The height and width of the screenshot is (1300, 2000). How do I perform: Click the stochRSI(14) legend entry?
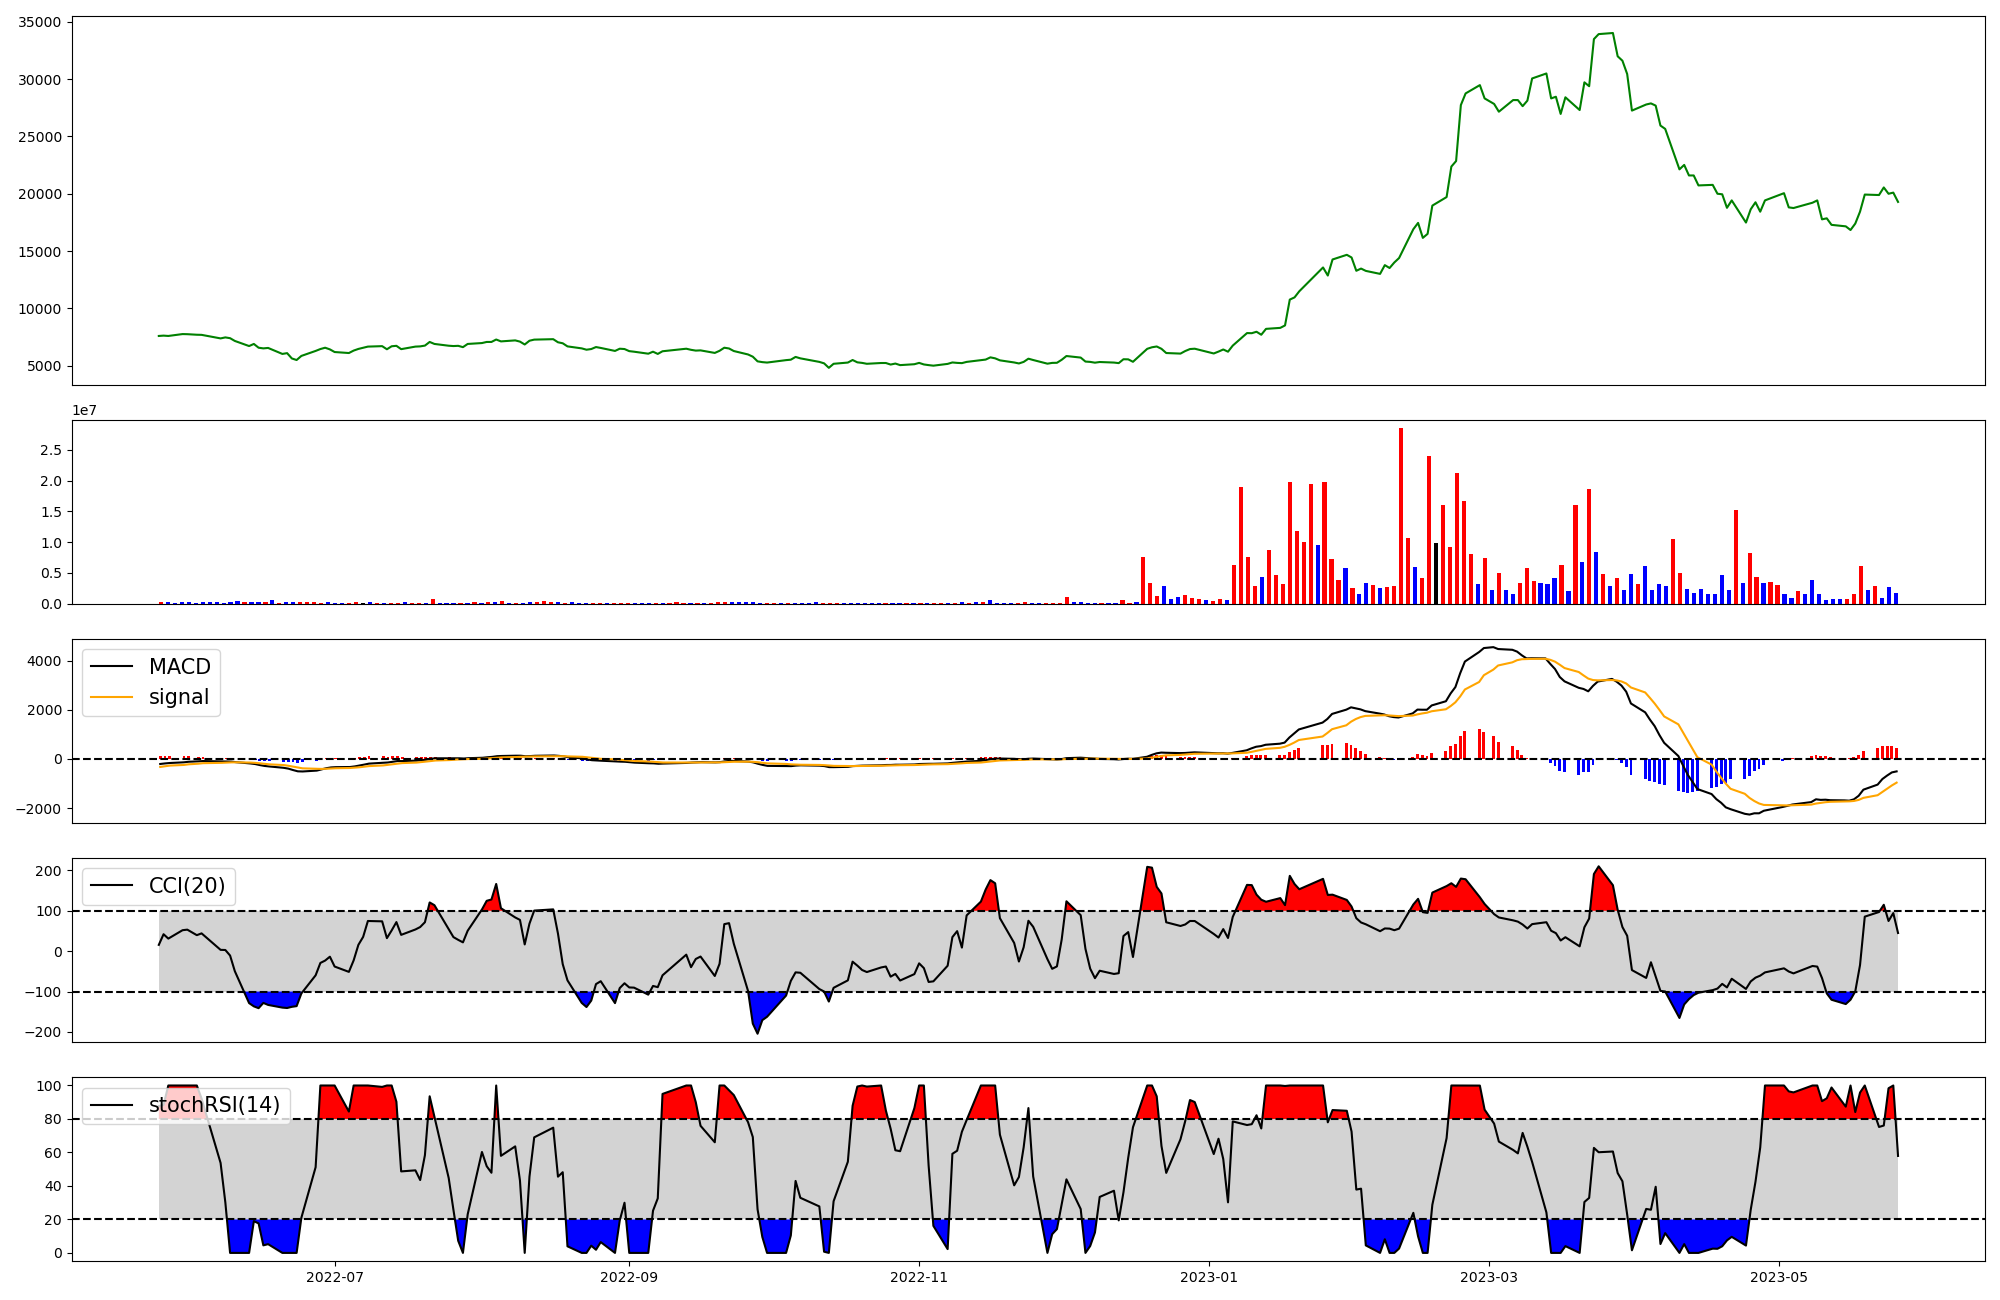[214, 1105]
